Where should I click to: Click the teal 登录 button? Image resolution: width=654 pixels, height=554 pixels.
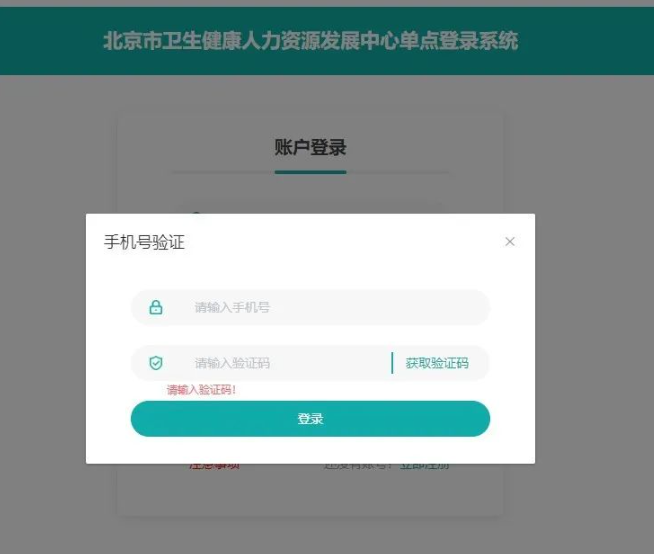click(310, 418)
